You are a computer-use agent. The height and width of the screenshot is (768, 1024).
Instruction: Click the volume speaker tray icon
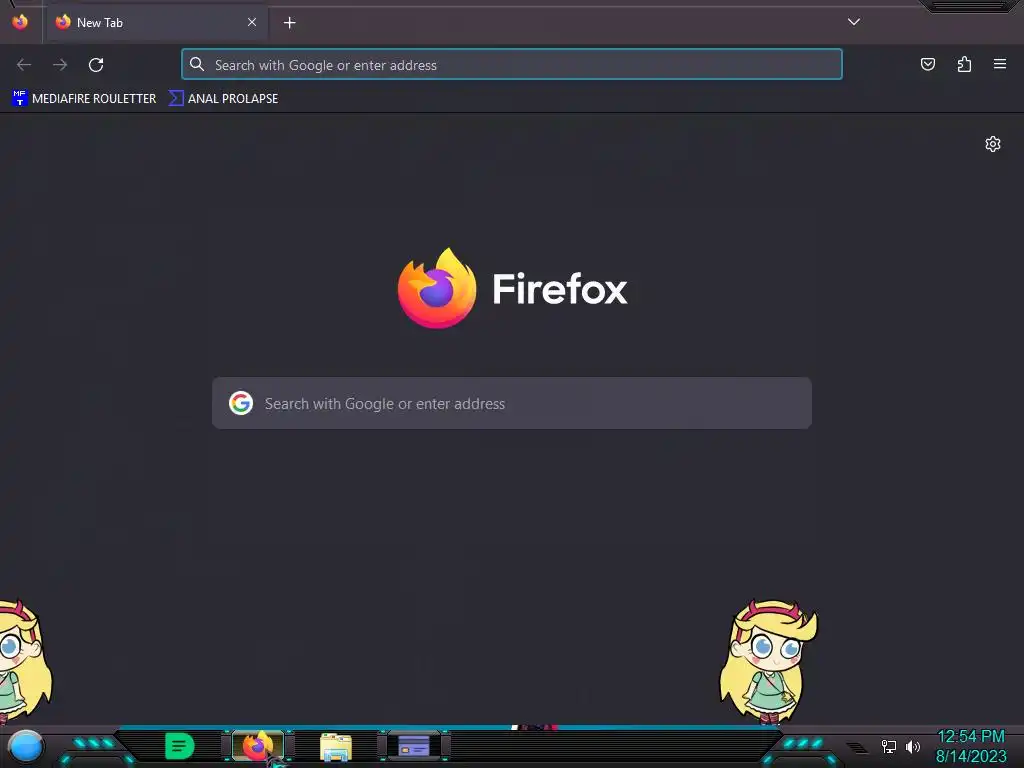(913, 746)
